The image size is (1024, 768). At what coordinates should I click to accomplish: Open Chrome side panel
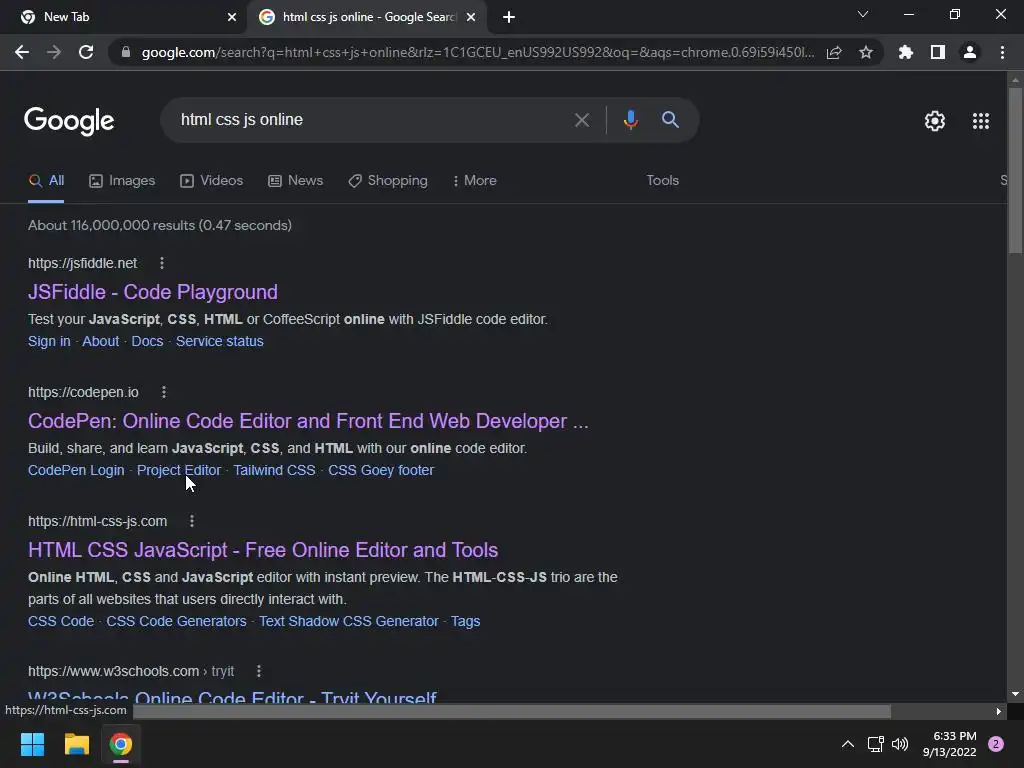pos(938,52)
